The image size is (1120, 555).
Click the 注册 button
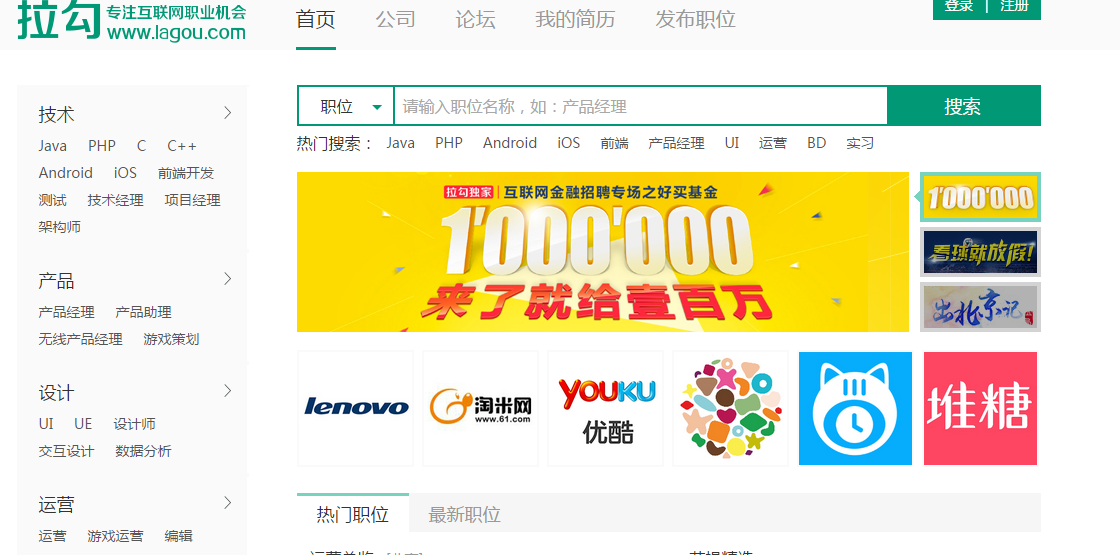(1014, 6)
